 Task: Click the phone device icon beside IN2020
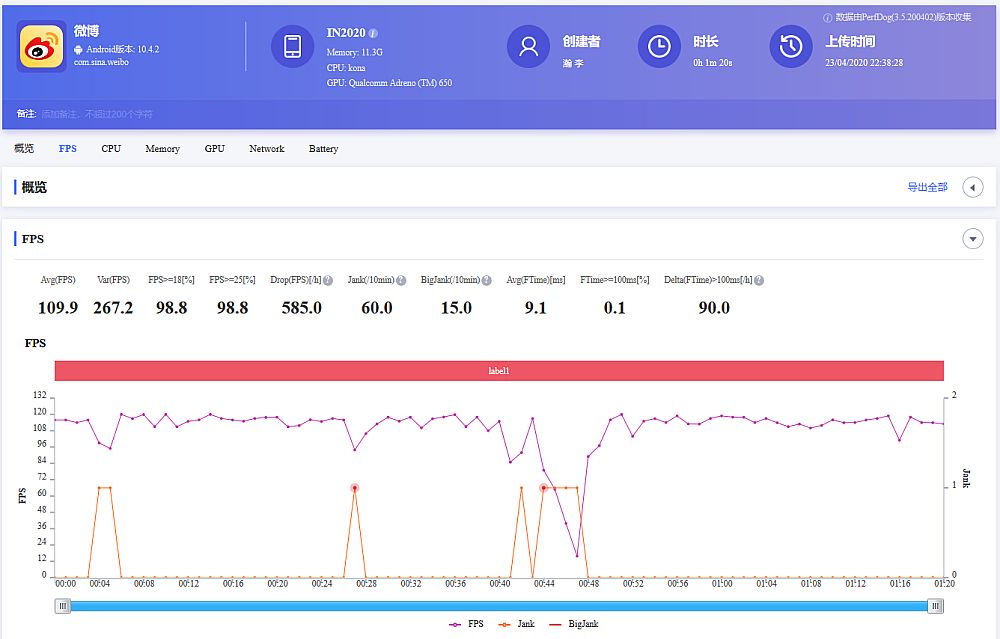coord(292,47)
